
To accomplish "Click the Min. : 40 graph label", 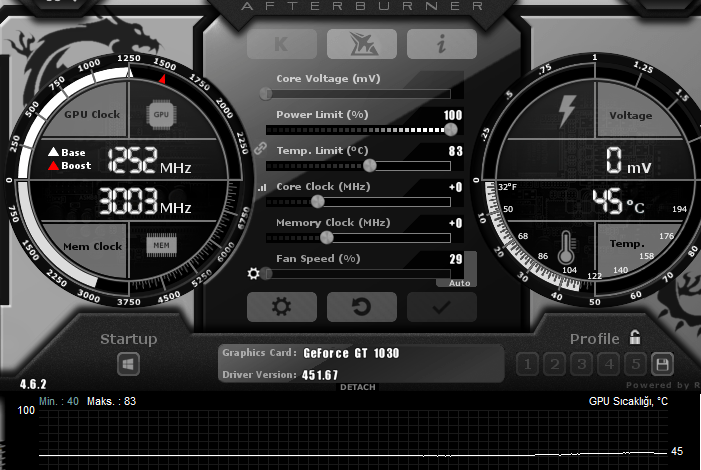I will tap(59, 401).
